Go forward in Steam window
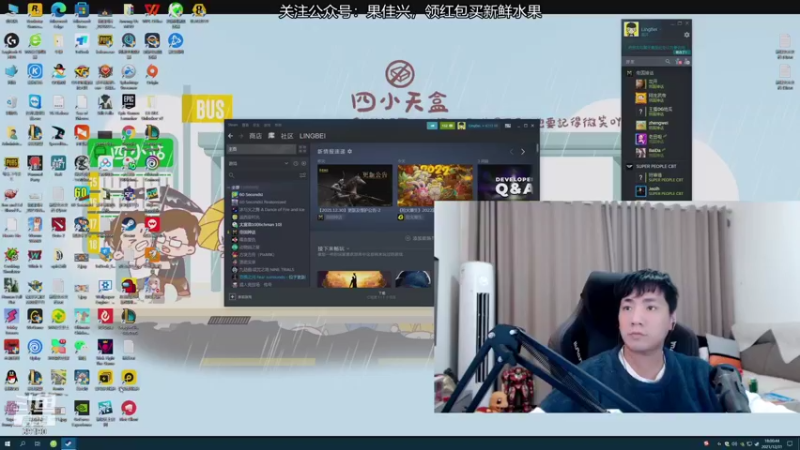800x450 pixels. click(x=241, y=136)
